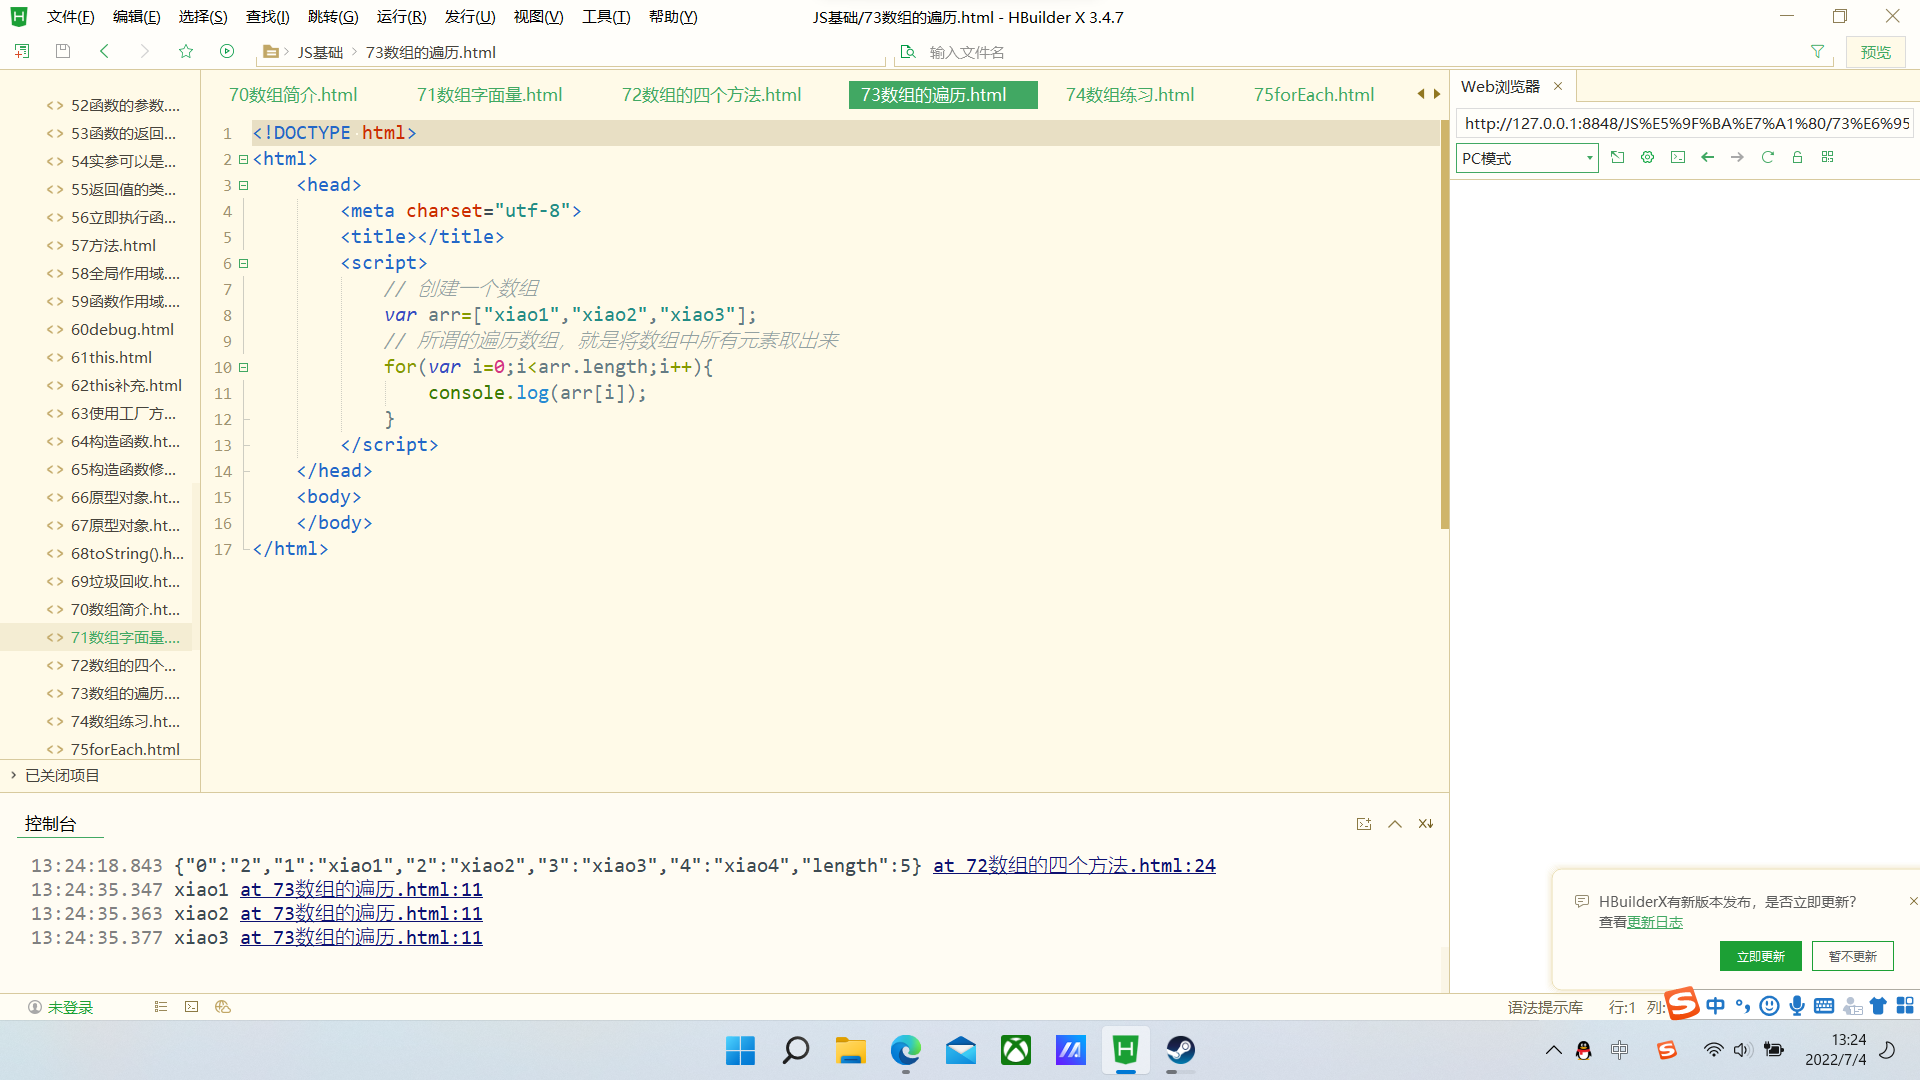
Task: Collapse the code fold arrow at line 10
Action: (x=243, y=367)
